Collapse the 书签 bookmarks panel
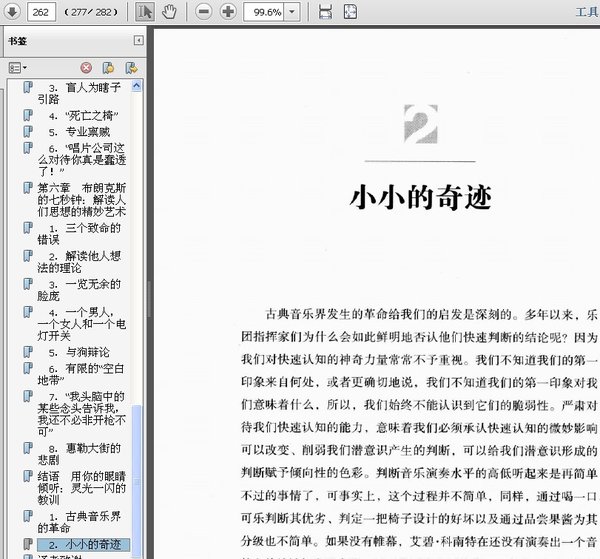 pos(139,40)
